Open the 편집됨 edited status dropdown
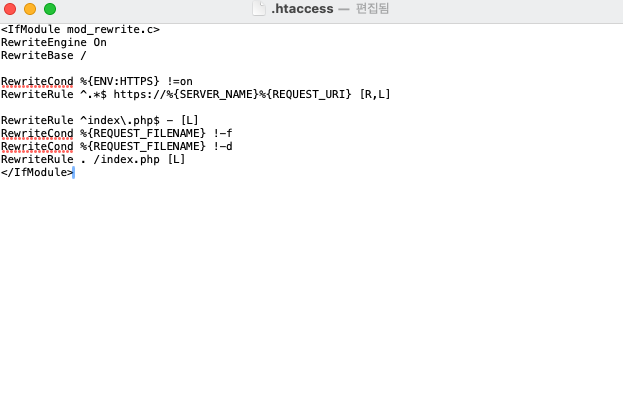Image resolution: width=623 pixels, height=406 pixels. [x=372, y=9]
